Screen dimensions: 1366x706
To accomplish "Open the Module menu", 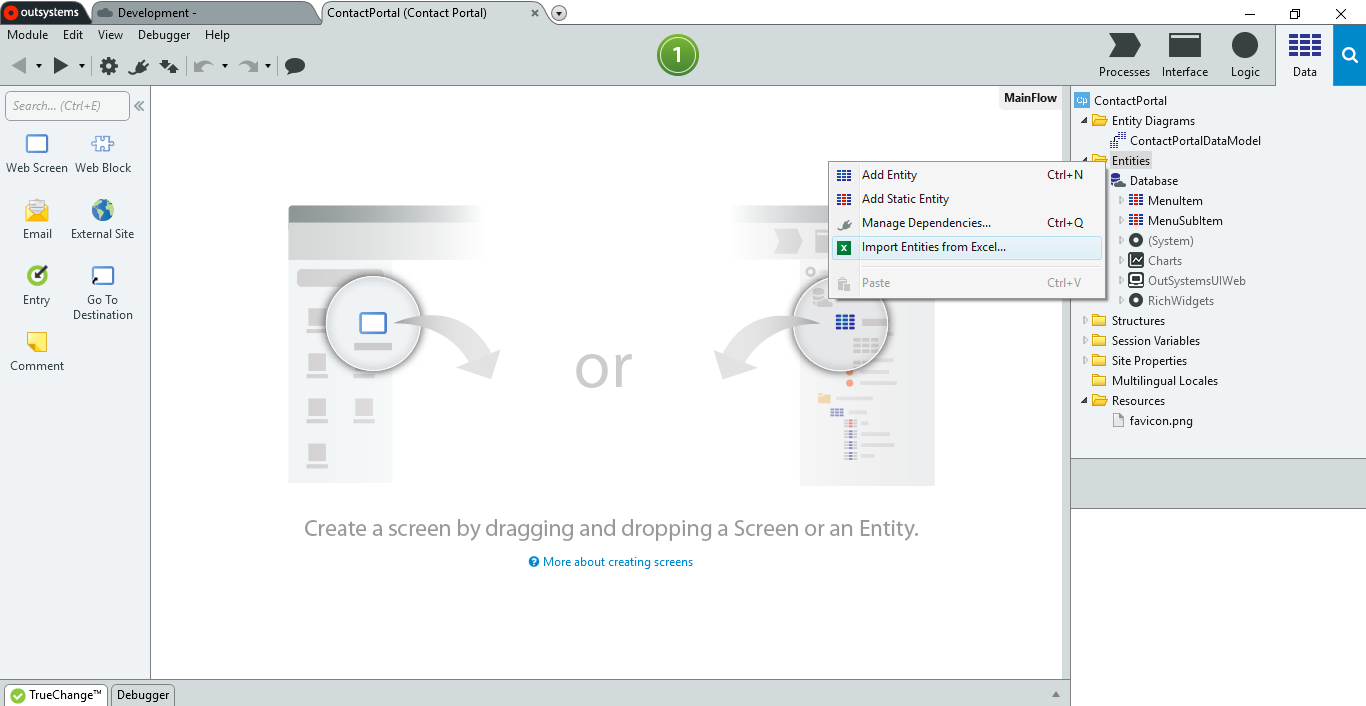I will [28, 35].
